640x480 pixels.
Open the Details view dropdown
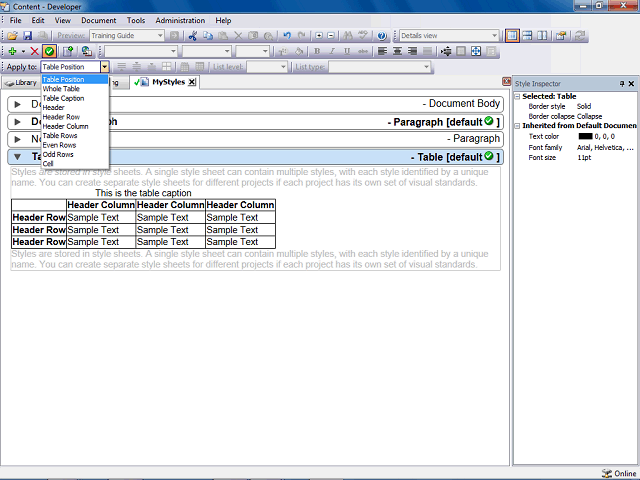[x=494, y=36]
